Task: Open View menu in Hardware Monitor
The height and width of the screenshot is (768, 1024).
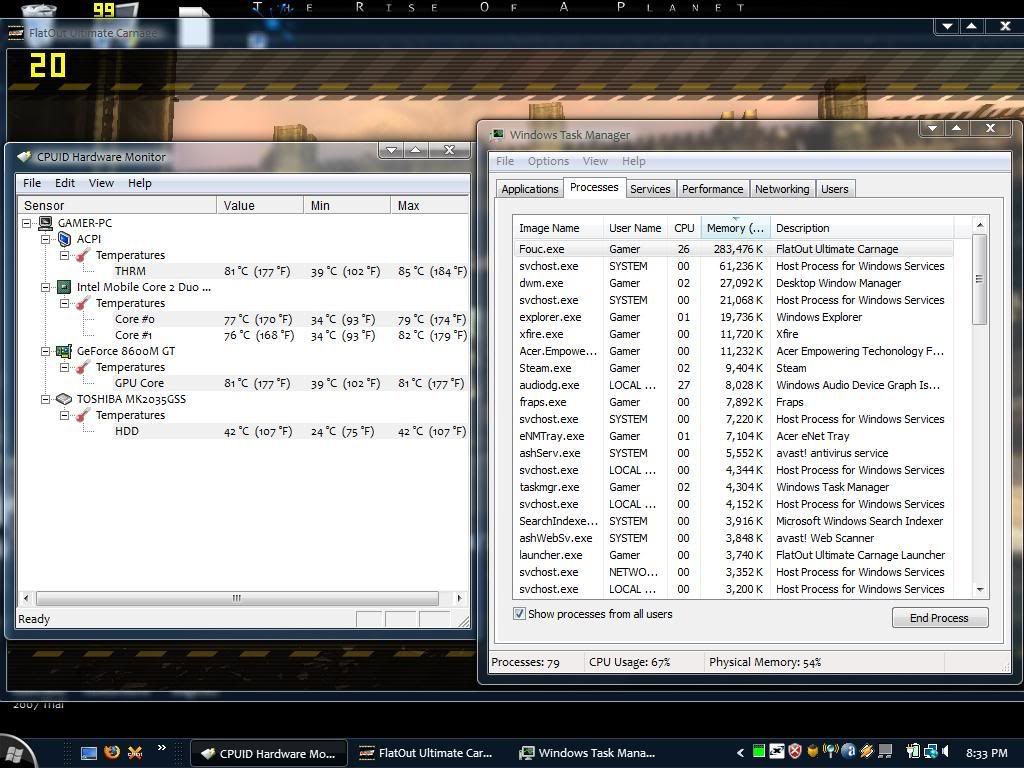Action: coord(101,184)
